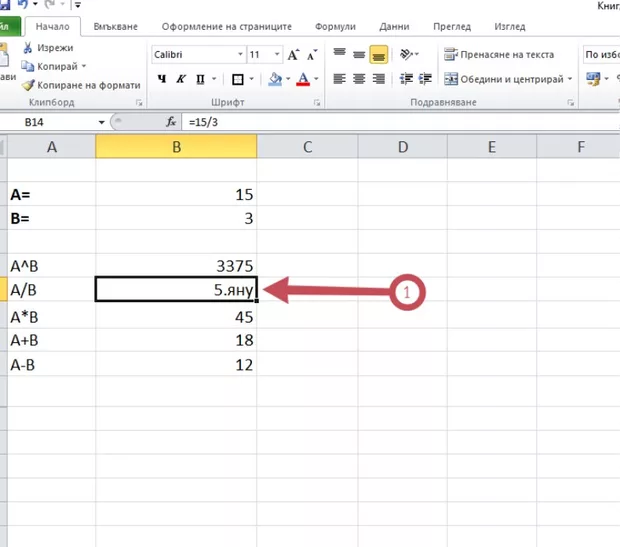Image resolution: width=620 pixels, height=547 pixels.
Task: Click the Insert Function fx icon
Action: [171, 122]
